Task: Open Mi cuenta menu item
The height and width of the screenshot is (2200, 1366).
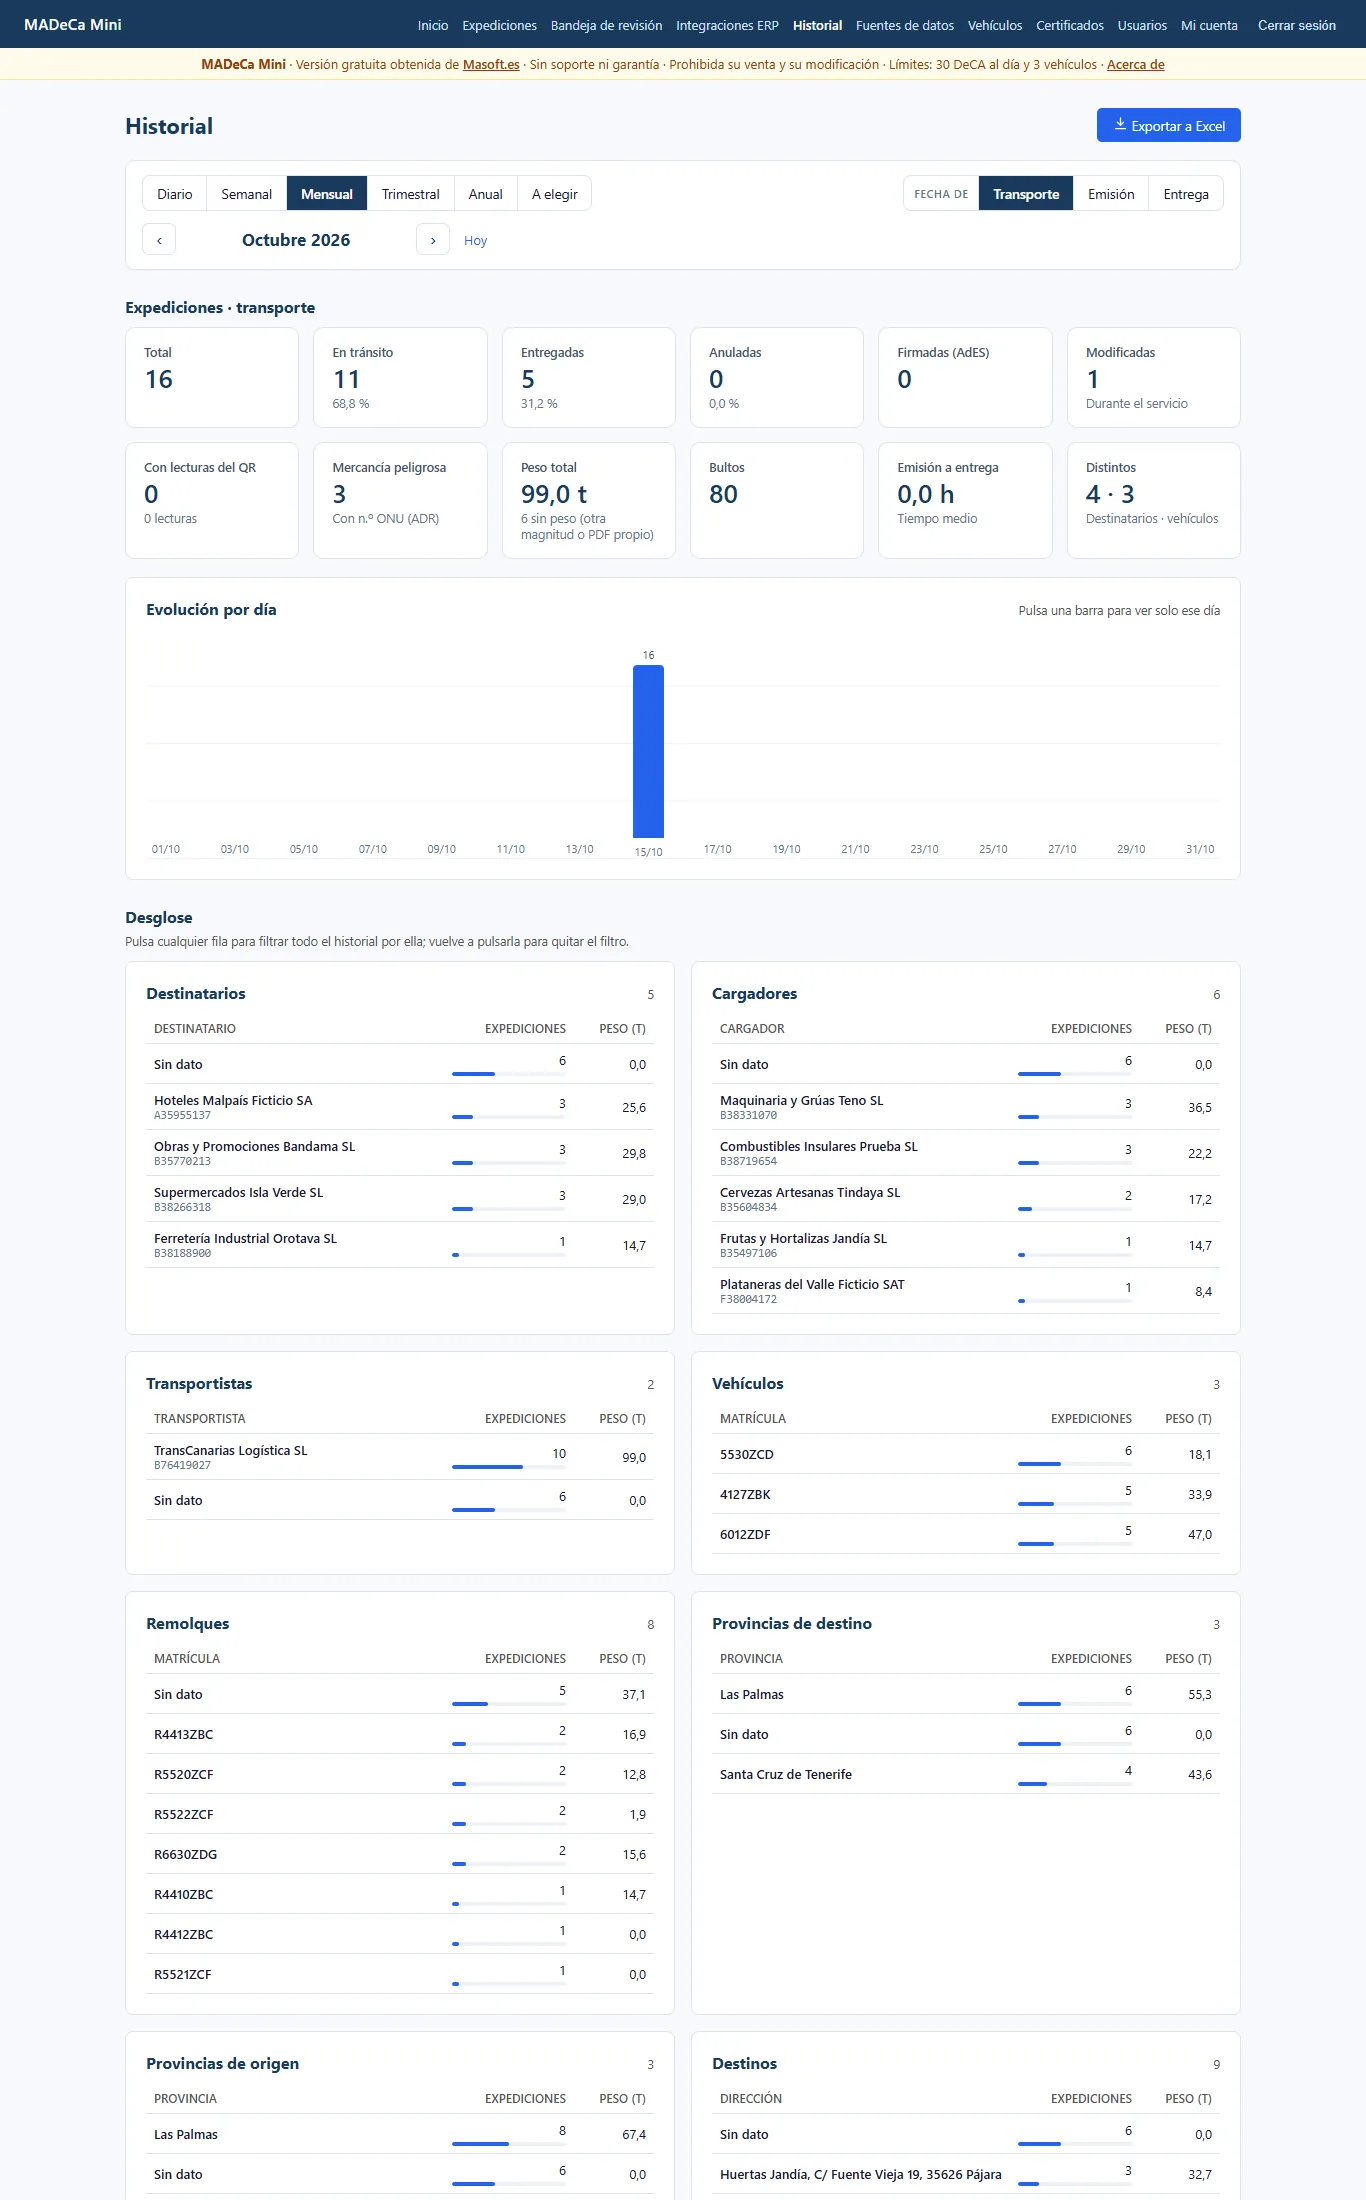Action: (1209, 25)
